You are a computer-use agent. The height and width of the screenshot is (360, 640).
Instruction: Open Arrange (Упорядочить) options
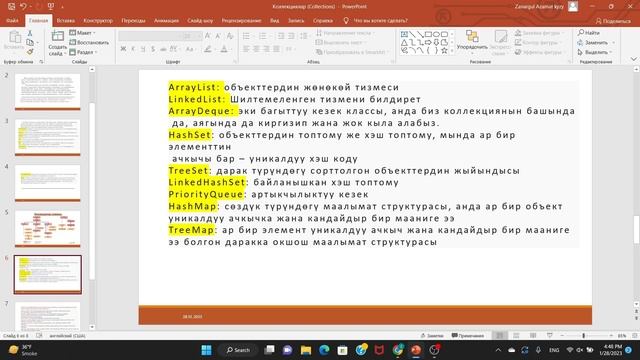[x=472, y=41]
